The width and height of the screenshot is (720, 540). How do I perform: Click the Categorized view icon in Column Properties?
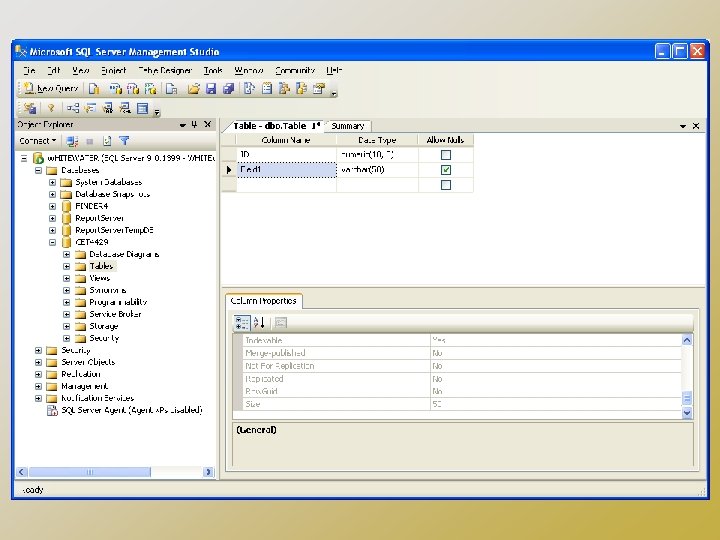click(x=242, y=322)
